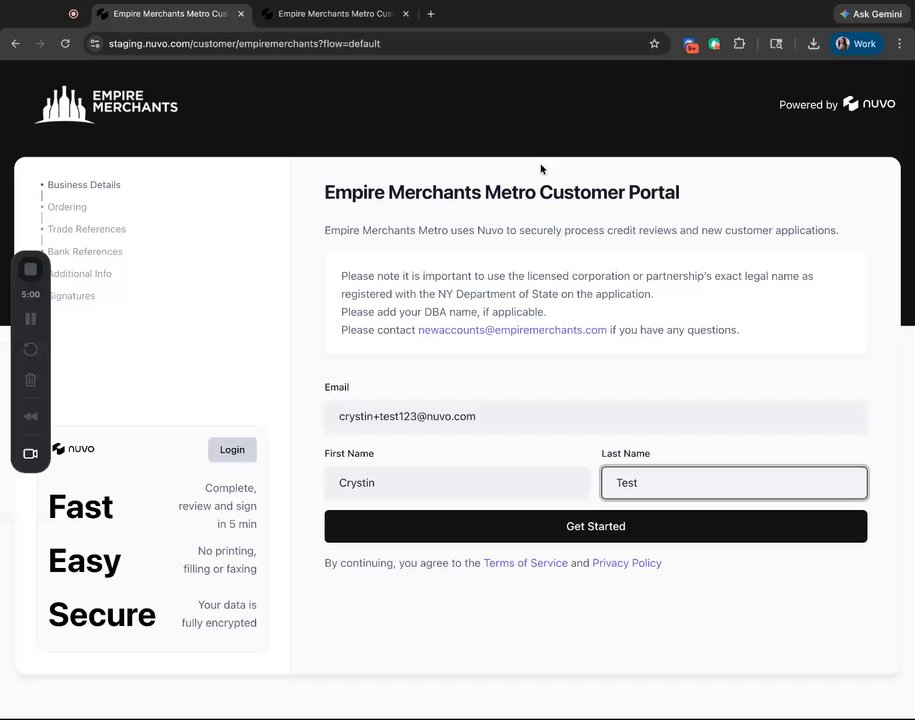The image size is (915, 720).
Task: Click newaccounts@empiremerchants.com email link
Action: (512, 330)
